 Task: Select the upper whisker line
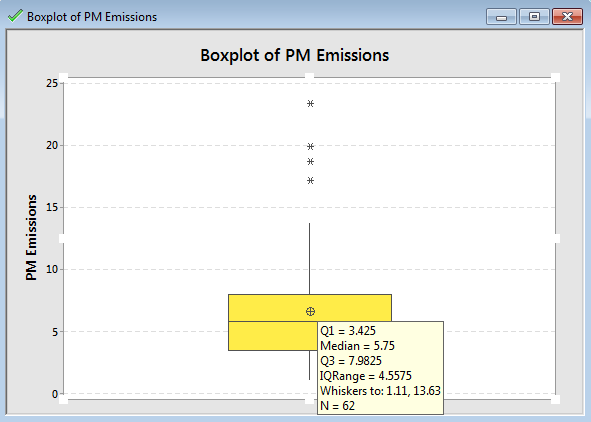click(x=309, y=258)
